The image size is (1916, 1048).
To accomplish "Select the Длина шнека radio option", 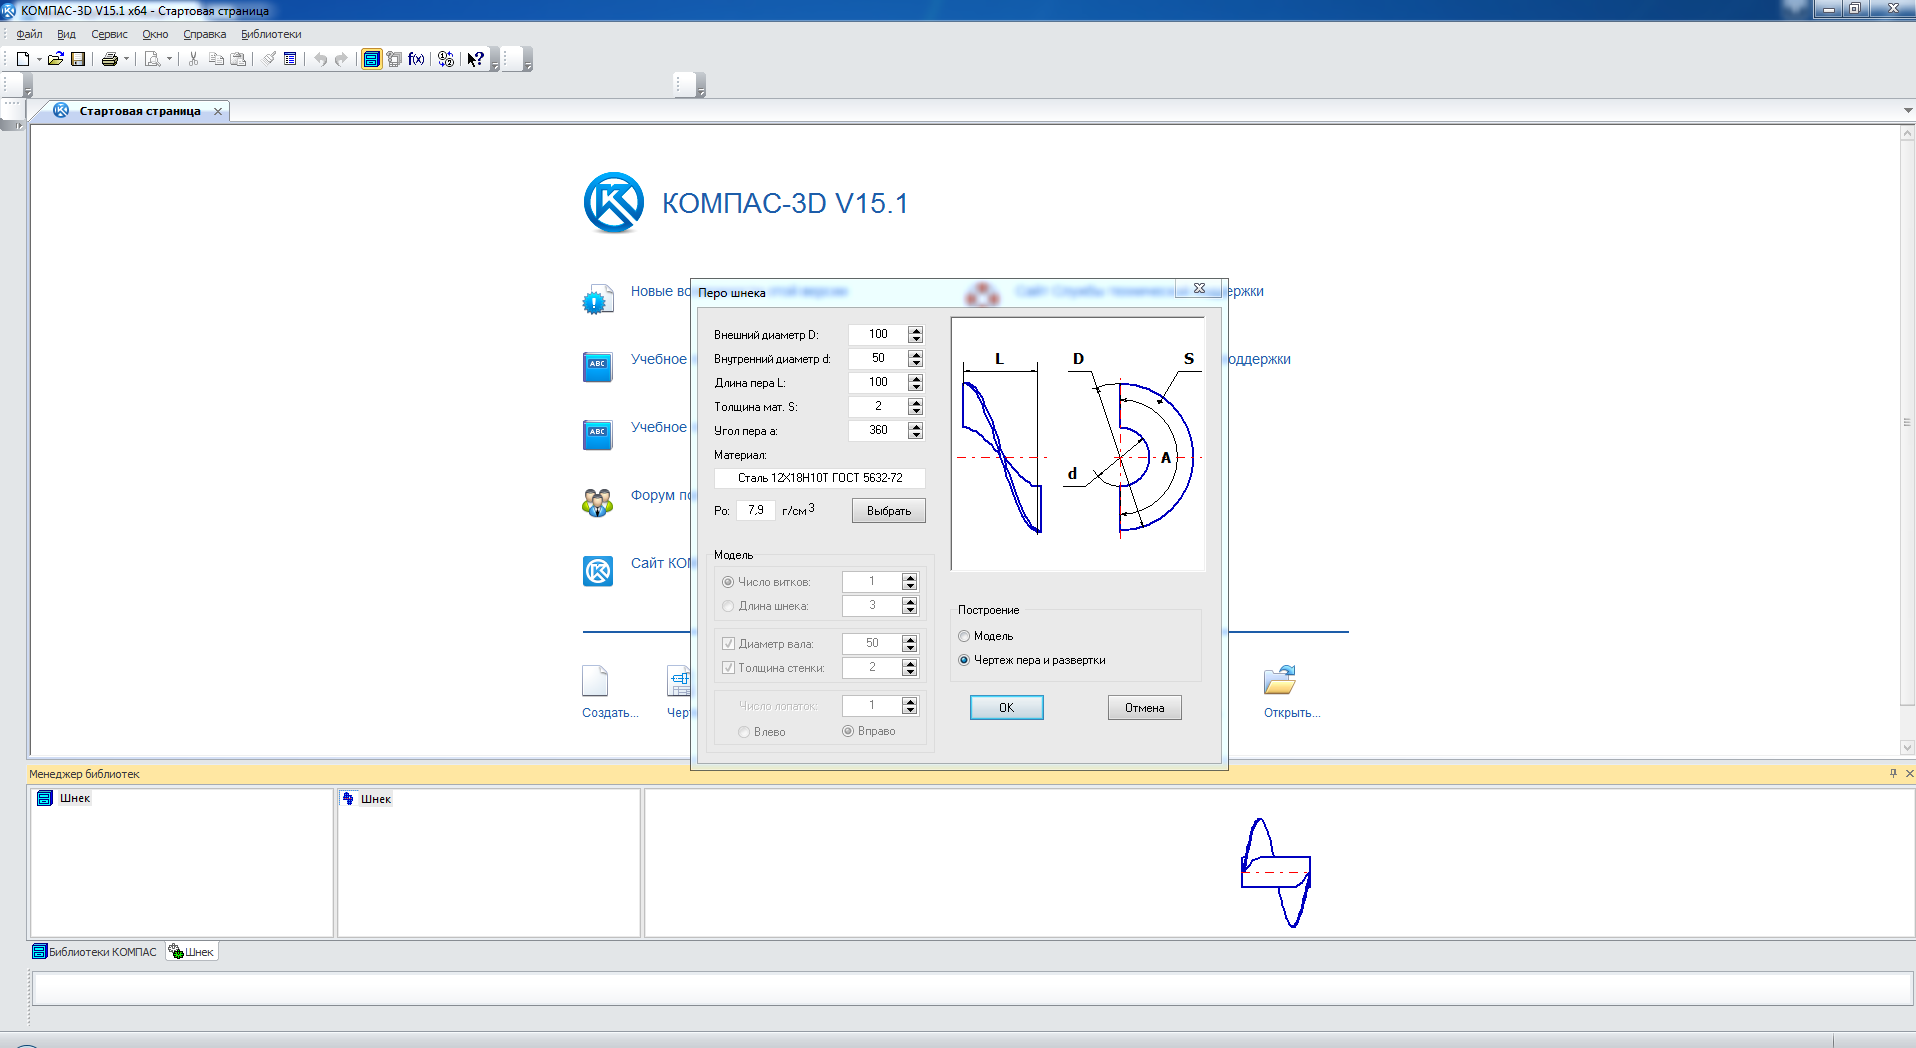I will (728, 606).
